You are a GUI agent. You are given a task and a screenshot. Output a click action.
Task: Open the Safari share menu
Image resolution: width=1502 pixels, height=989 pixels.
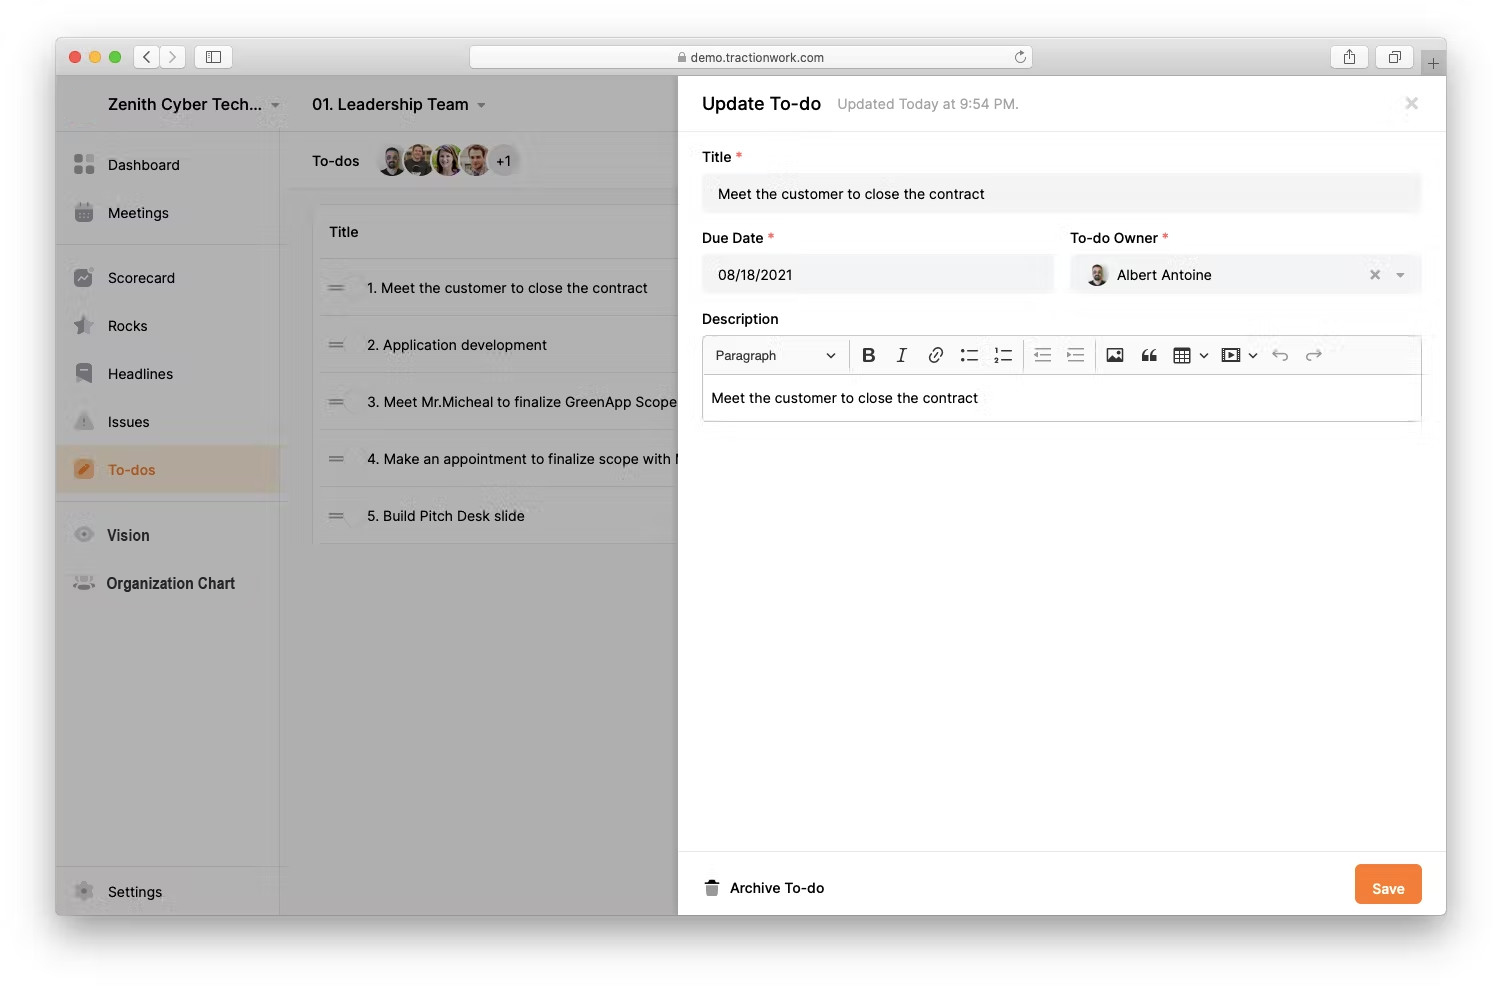tap(1350, 57)
